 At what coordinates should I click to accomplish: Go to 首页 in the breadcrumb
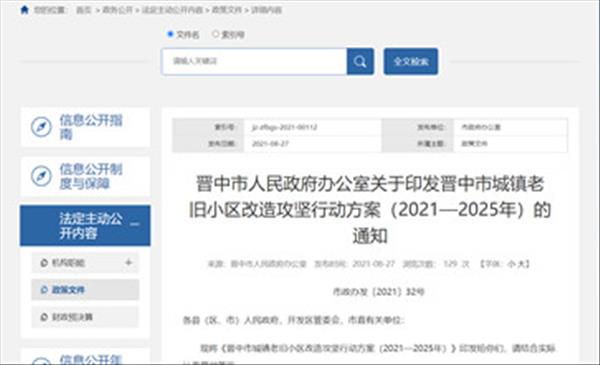point(84,10)
